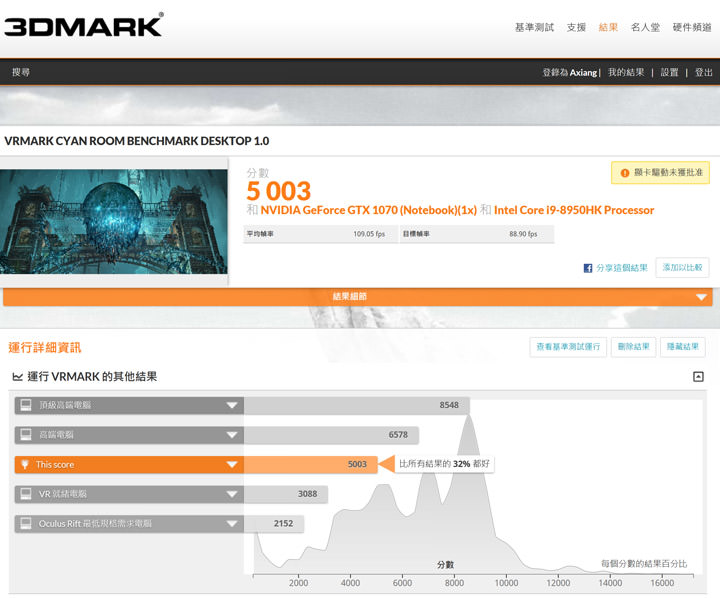Click the computer icon on Oculus Rift row
This screenshot has width=720, height=598.
tap(25, 523)
